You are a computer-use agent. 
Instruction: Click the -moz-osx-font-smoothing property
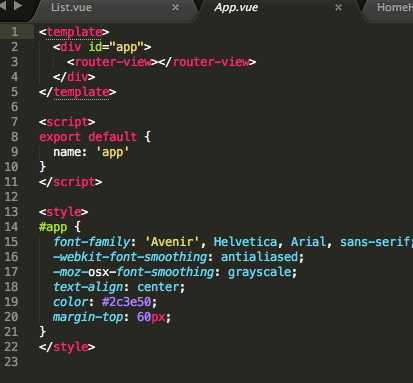click(x=133, y=272)
